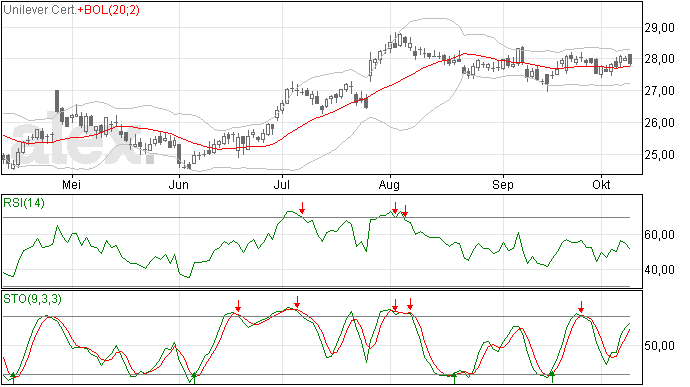This screenshot has height=387, width=690.
Task: Click the stochastic sell arrow before Okt
Action: click(x=581, y=307)
